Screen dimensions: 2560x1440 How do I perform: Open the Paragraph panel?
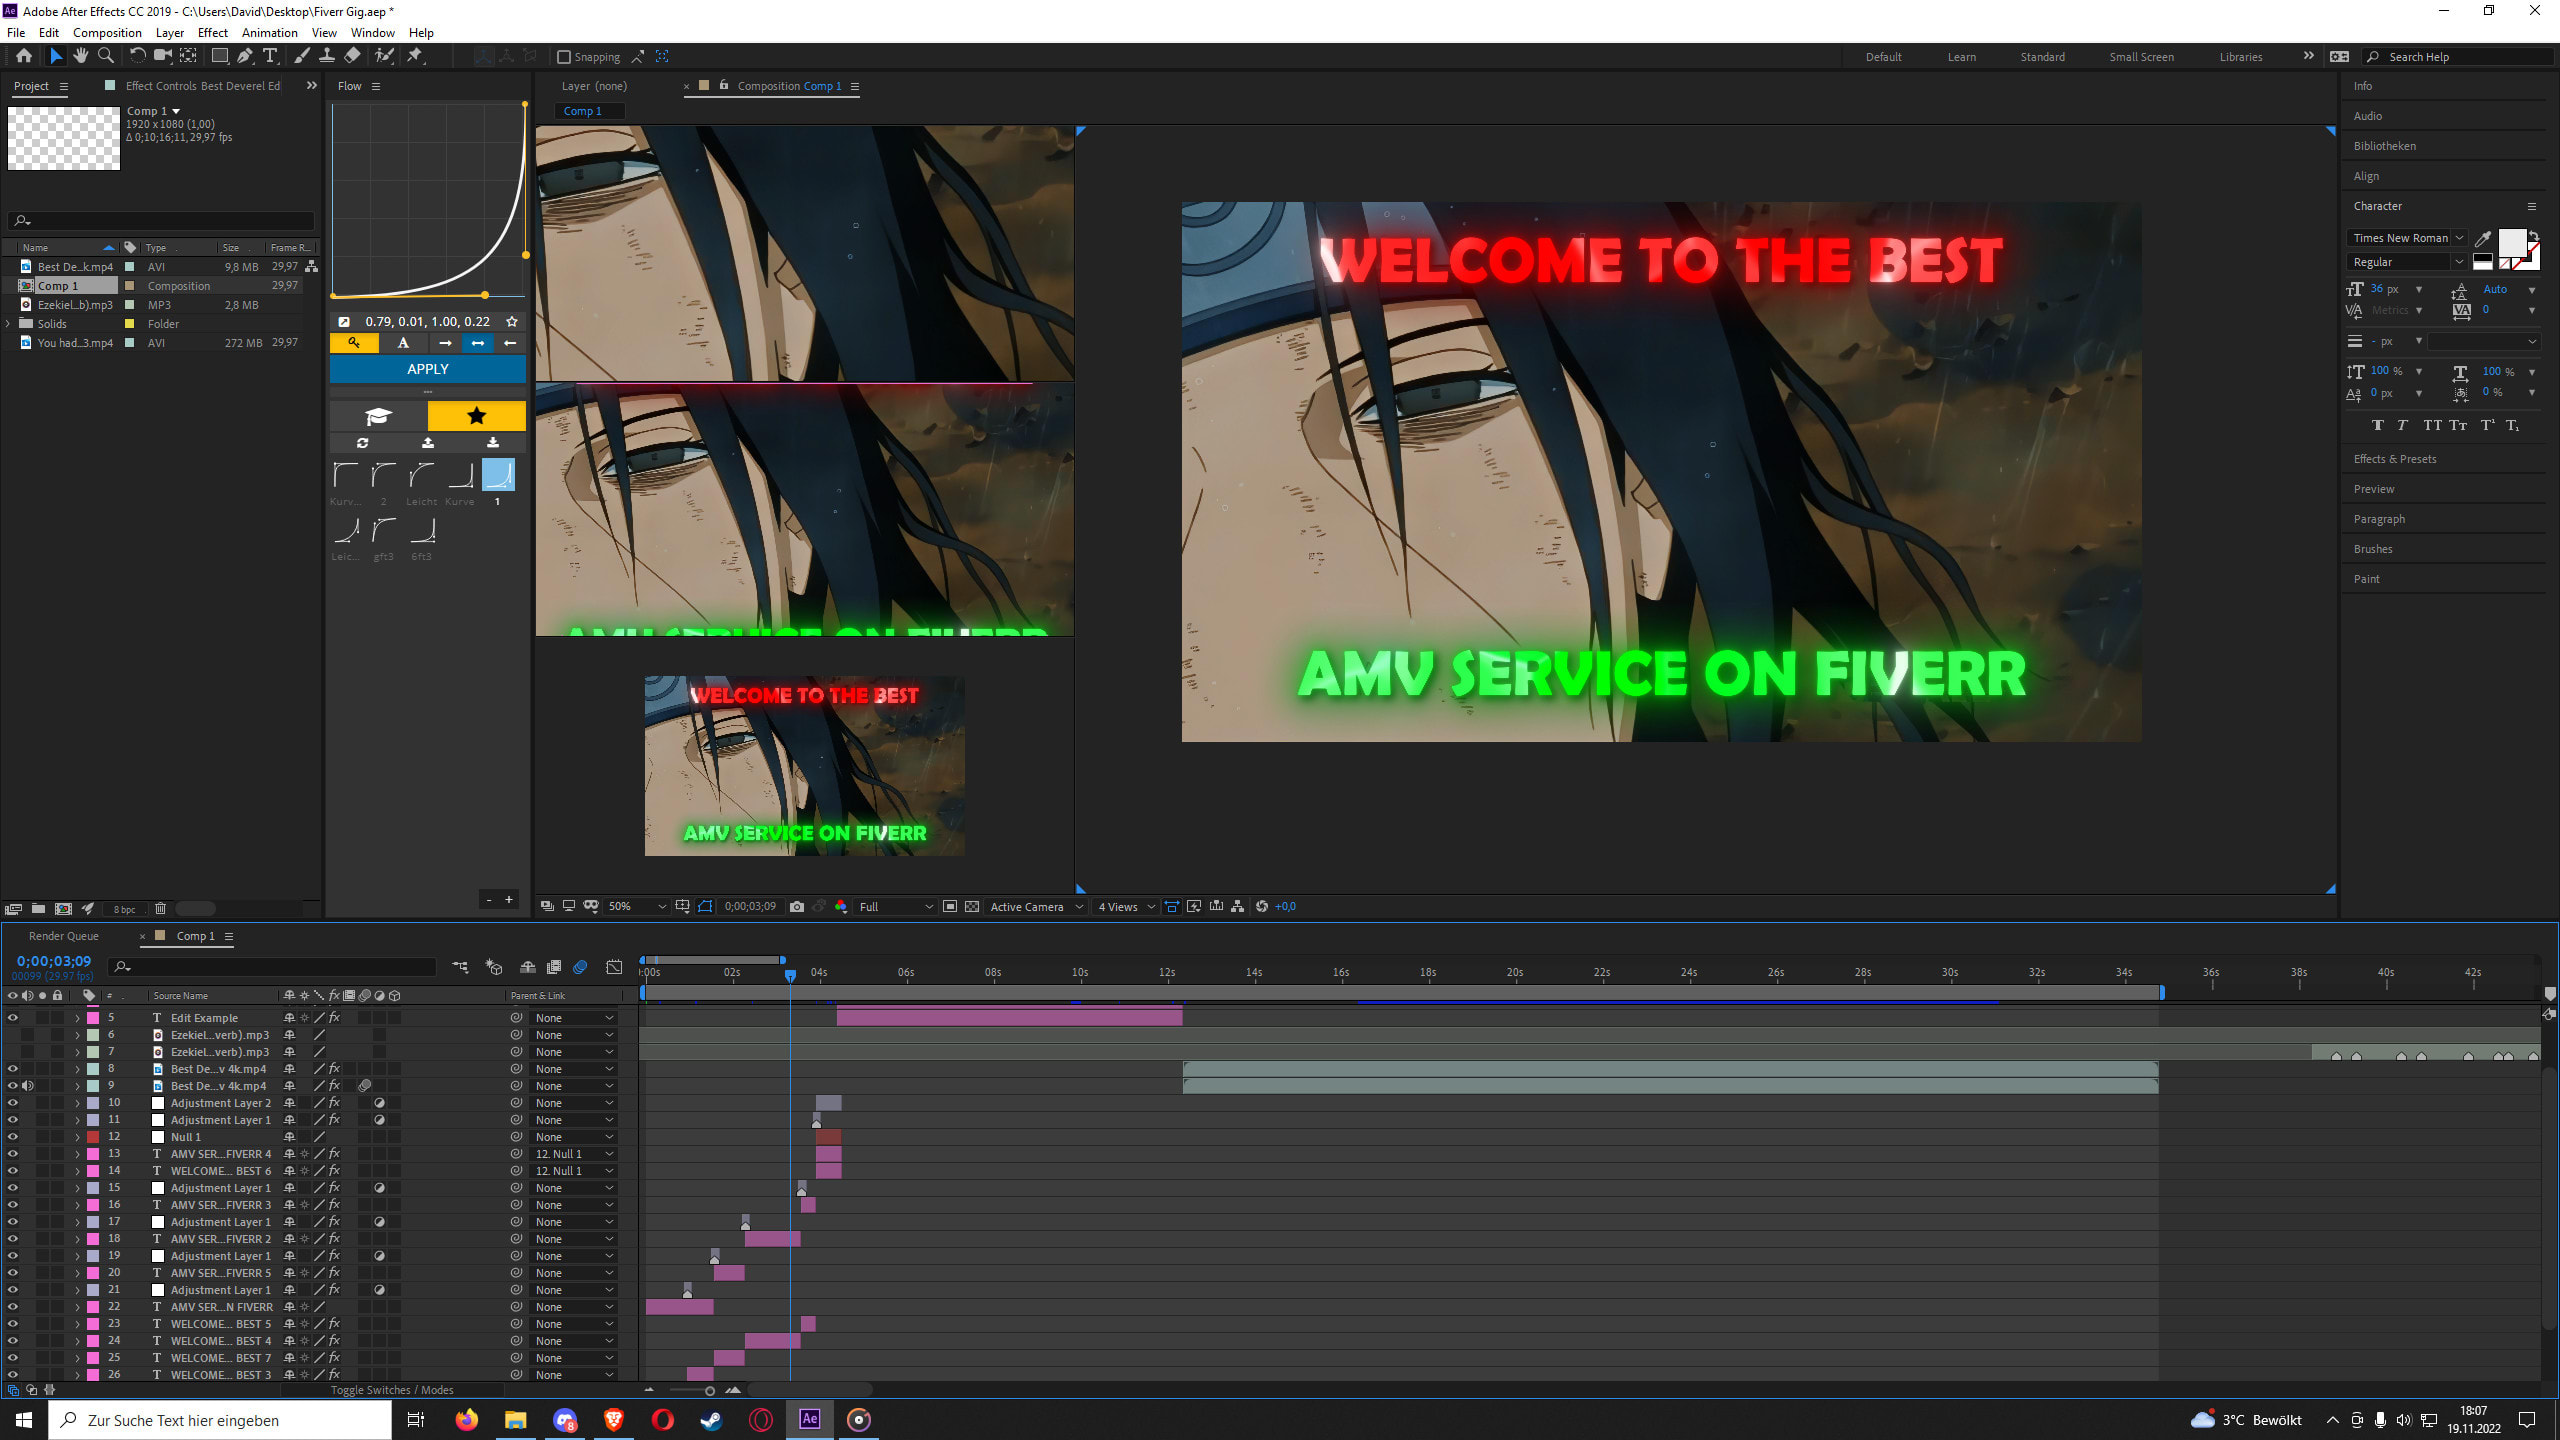click(x=2379, y=519)
